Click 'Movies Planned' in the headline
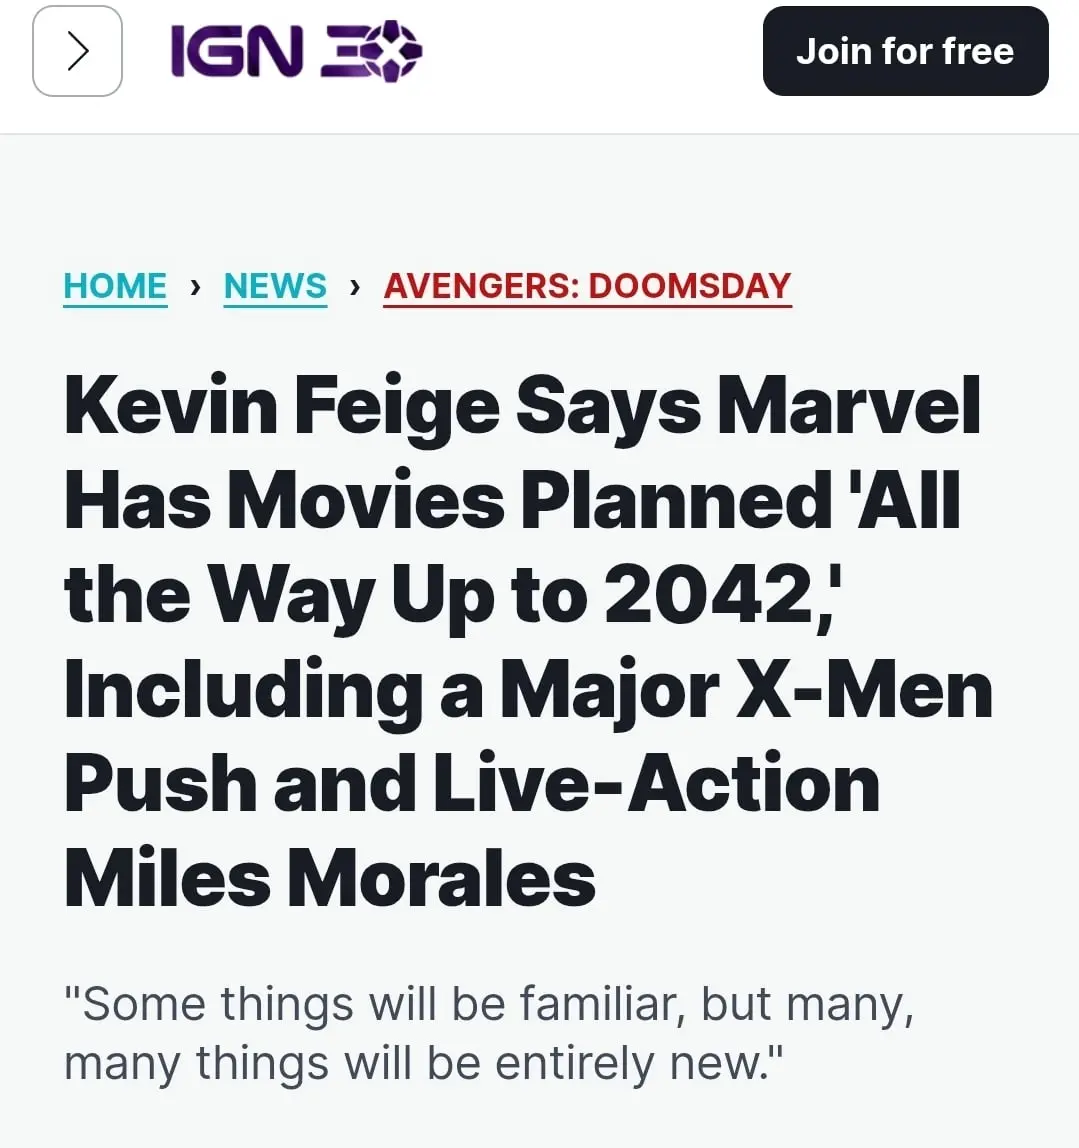Viewport: 1079px width, 1148px height. tap(530, 501)
